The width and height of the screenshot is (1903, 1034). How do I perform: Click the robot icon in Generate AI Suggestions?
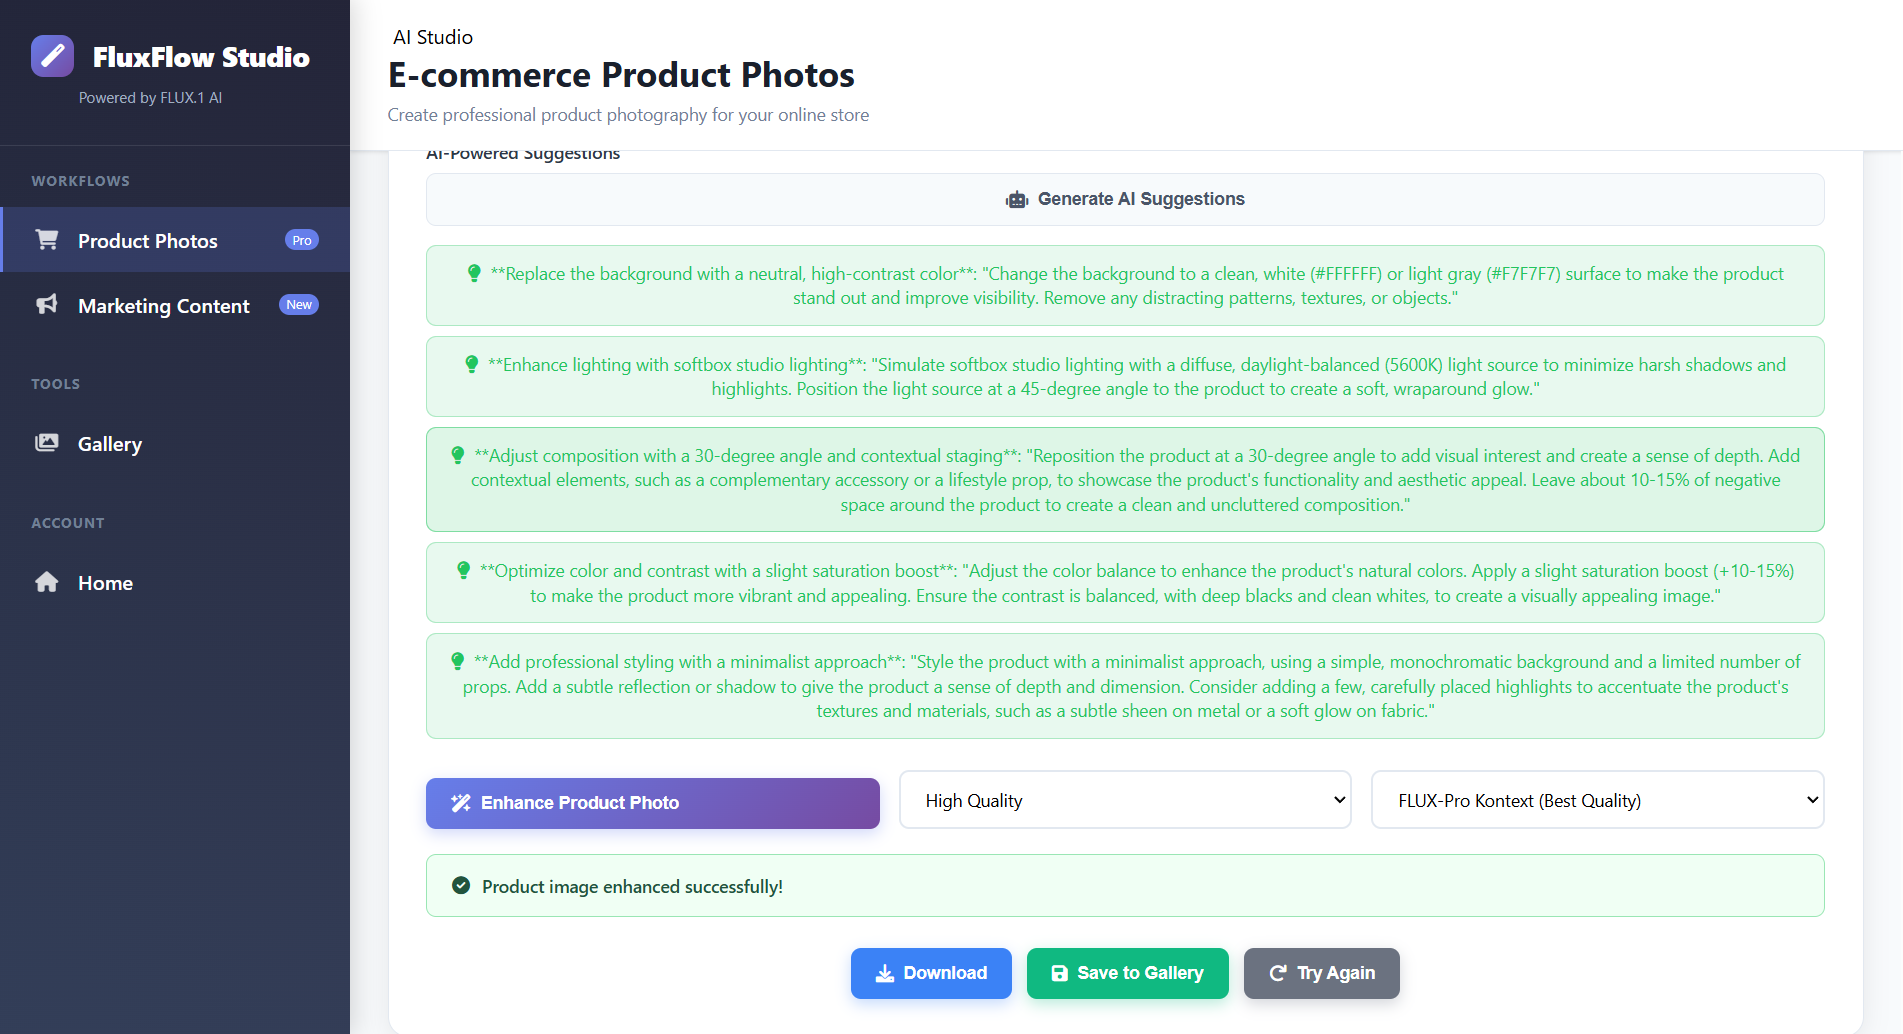1017,200
